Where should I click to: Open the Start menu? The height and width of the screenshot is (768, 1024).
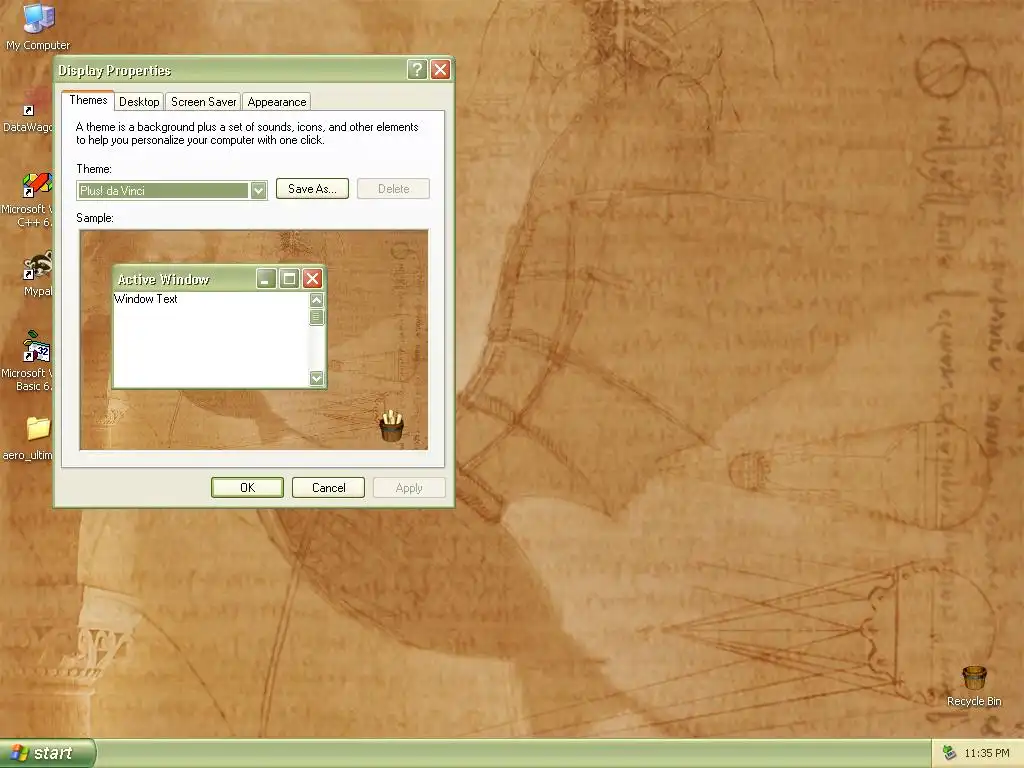[48, 753]
